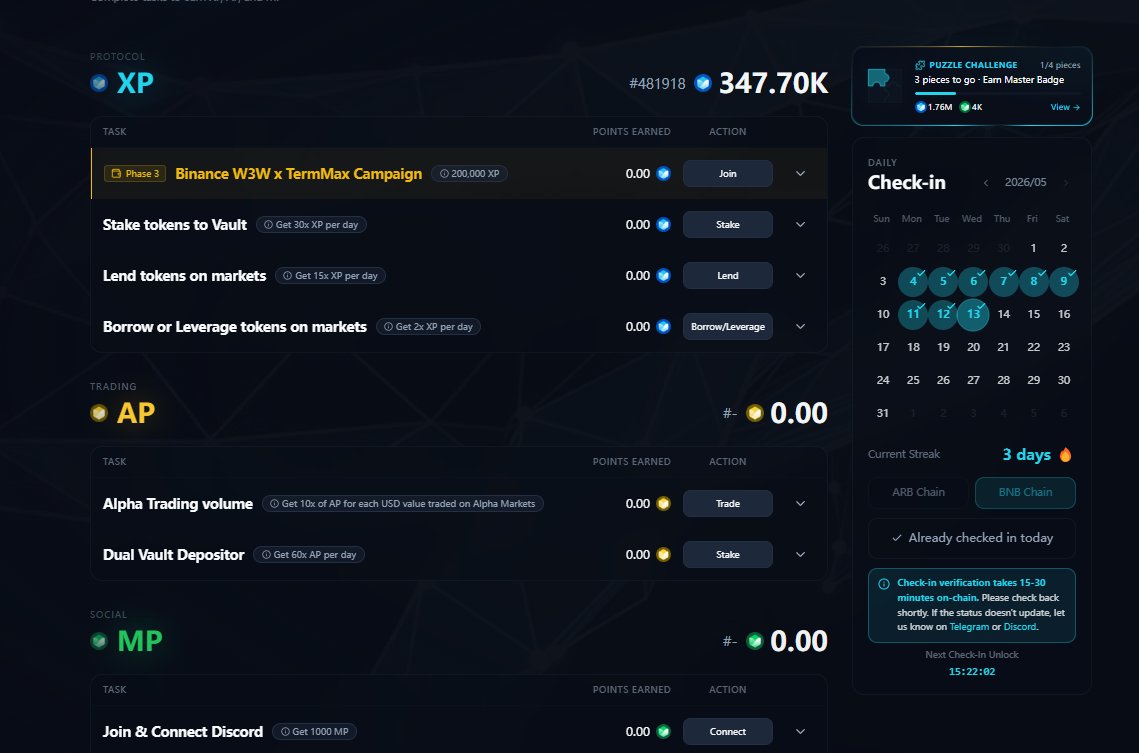Select checked day 13 in calendar

point(973,314)
